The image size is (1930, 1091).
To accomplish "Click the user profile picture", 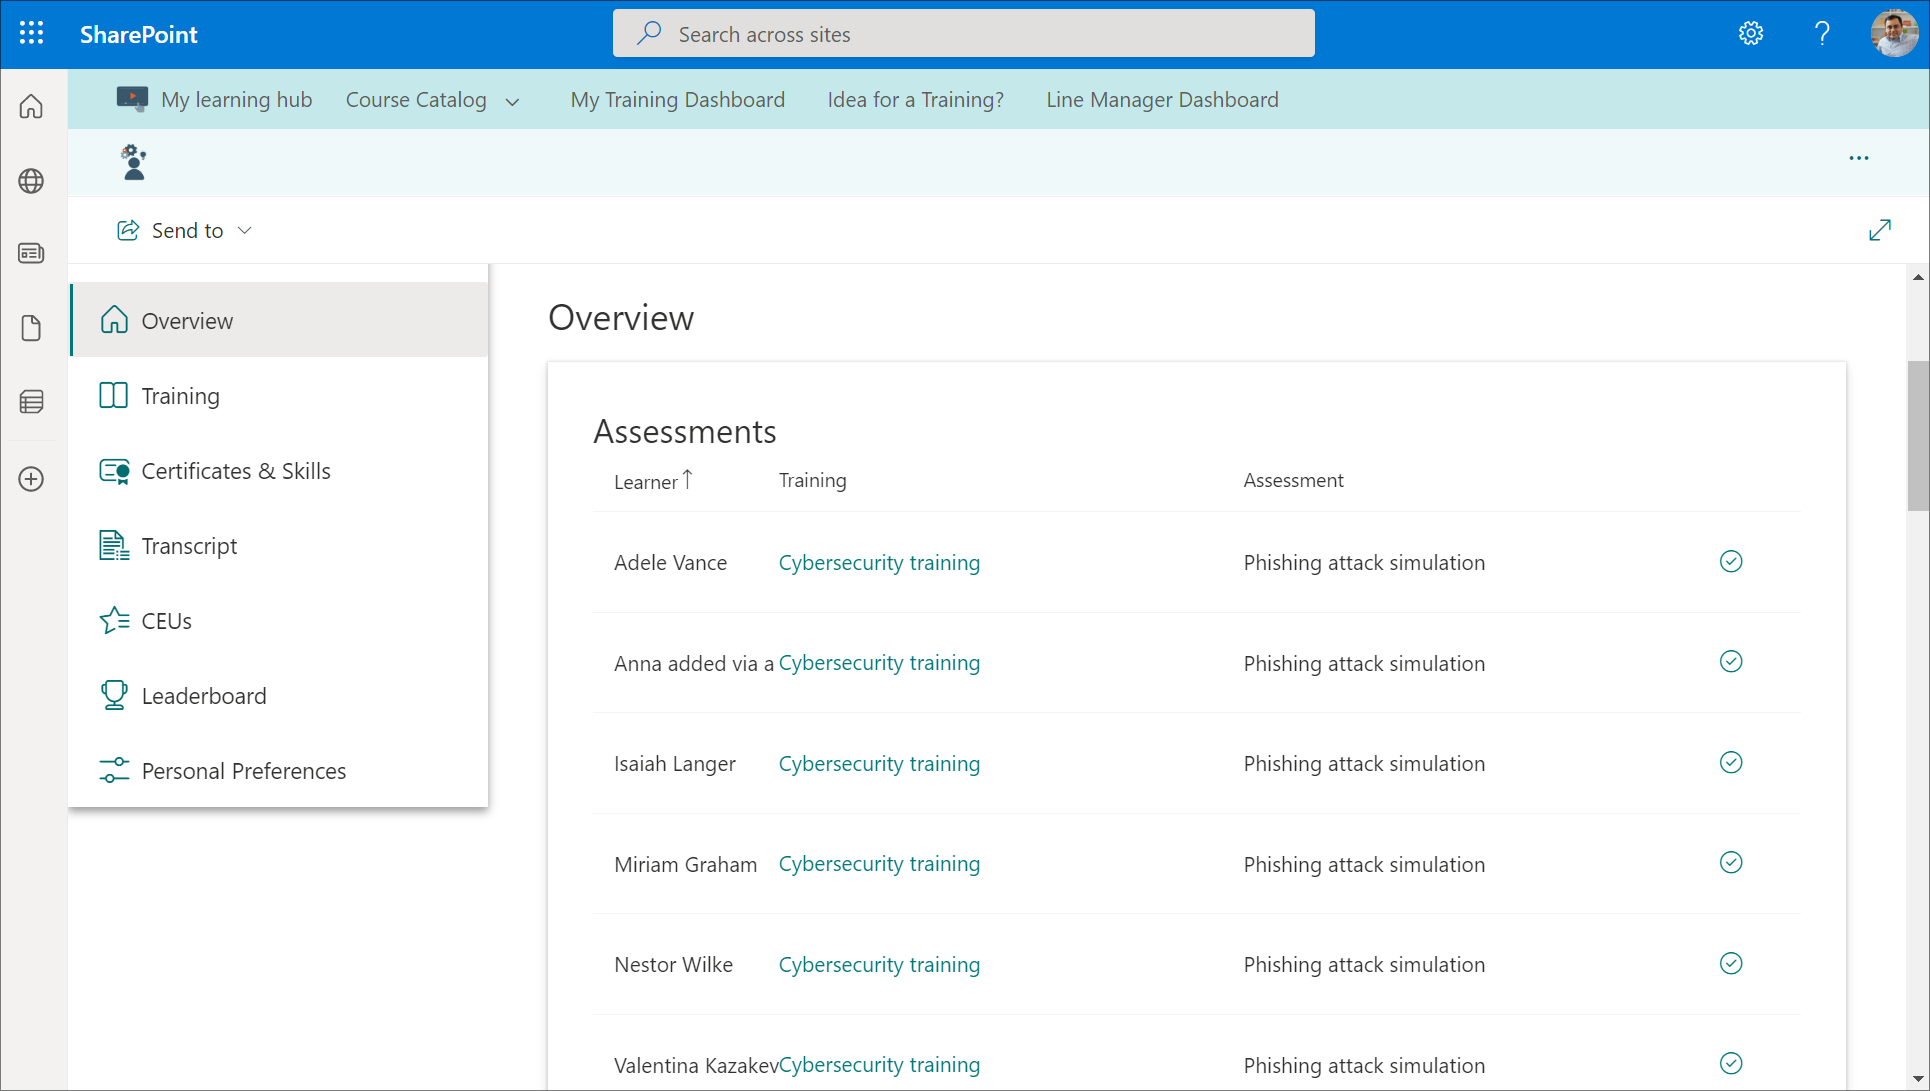I will point(1894,34).
